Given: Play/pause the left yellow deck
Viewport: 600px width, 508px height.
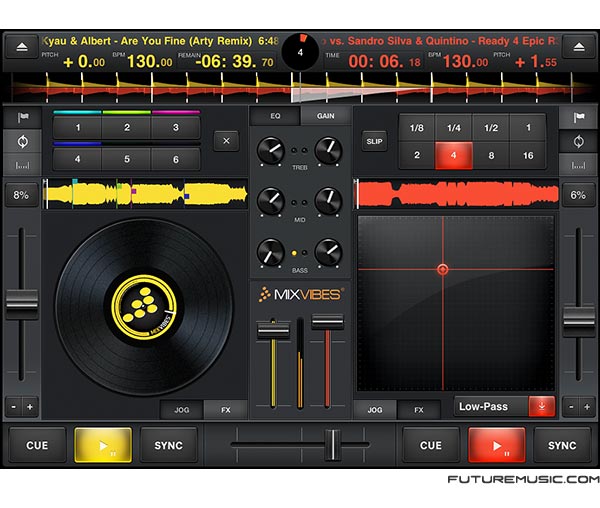Looking at the screenshot, I should click(103, 445).
